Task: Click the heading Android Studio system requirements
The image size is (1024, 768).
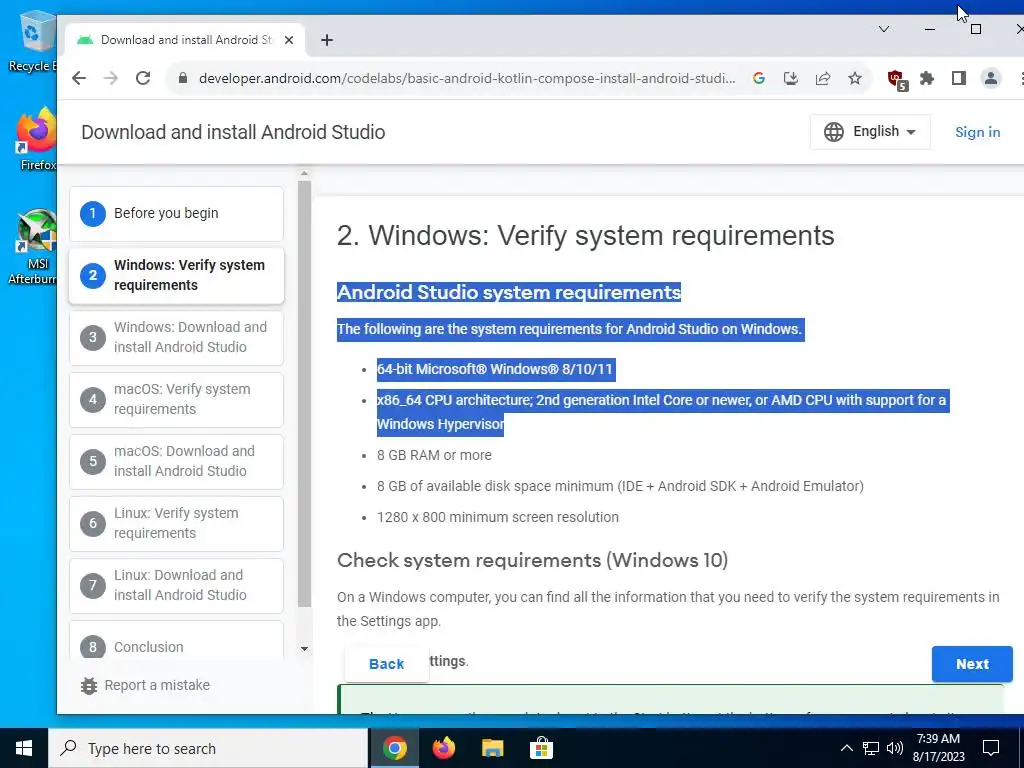Action: pyautogui.click(x=509, y=292)
